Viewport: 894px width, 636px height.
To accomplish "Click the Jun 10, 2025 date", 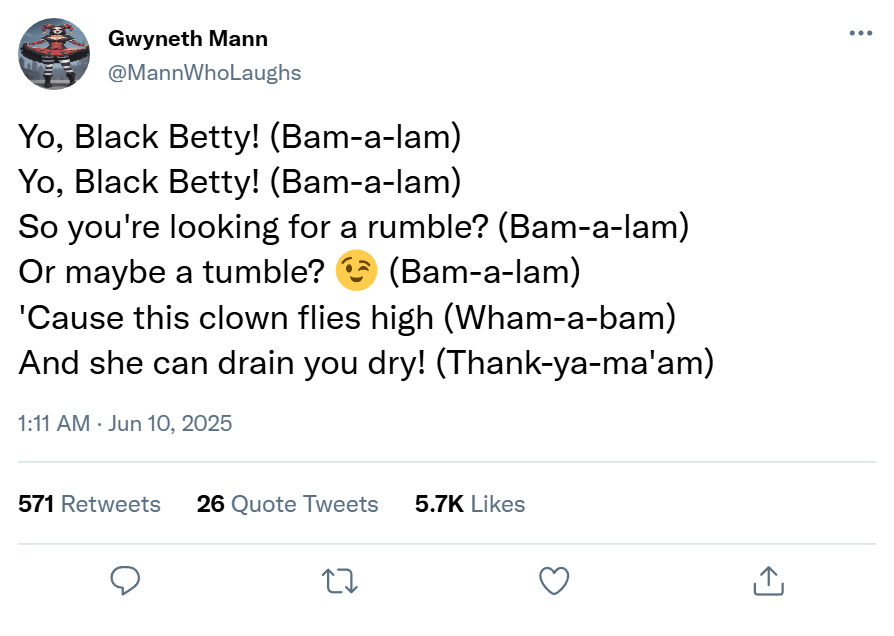I will pos(170,423).
